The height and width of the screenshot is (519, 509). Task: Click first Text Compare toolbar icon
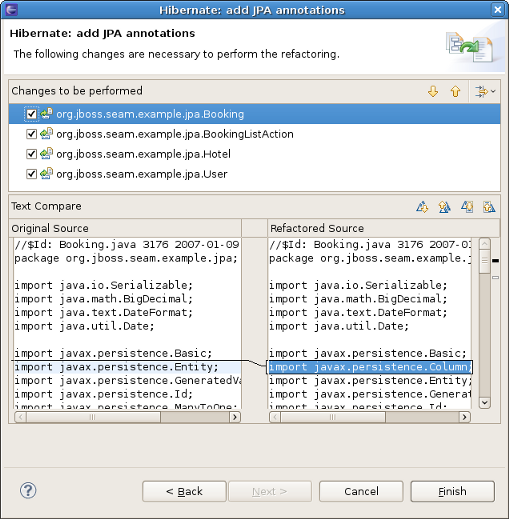tap(422, 207)
